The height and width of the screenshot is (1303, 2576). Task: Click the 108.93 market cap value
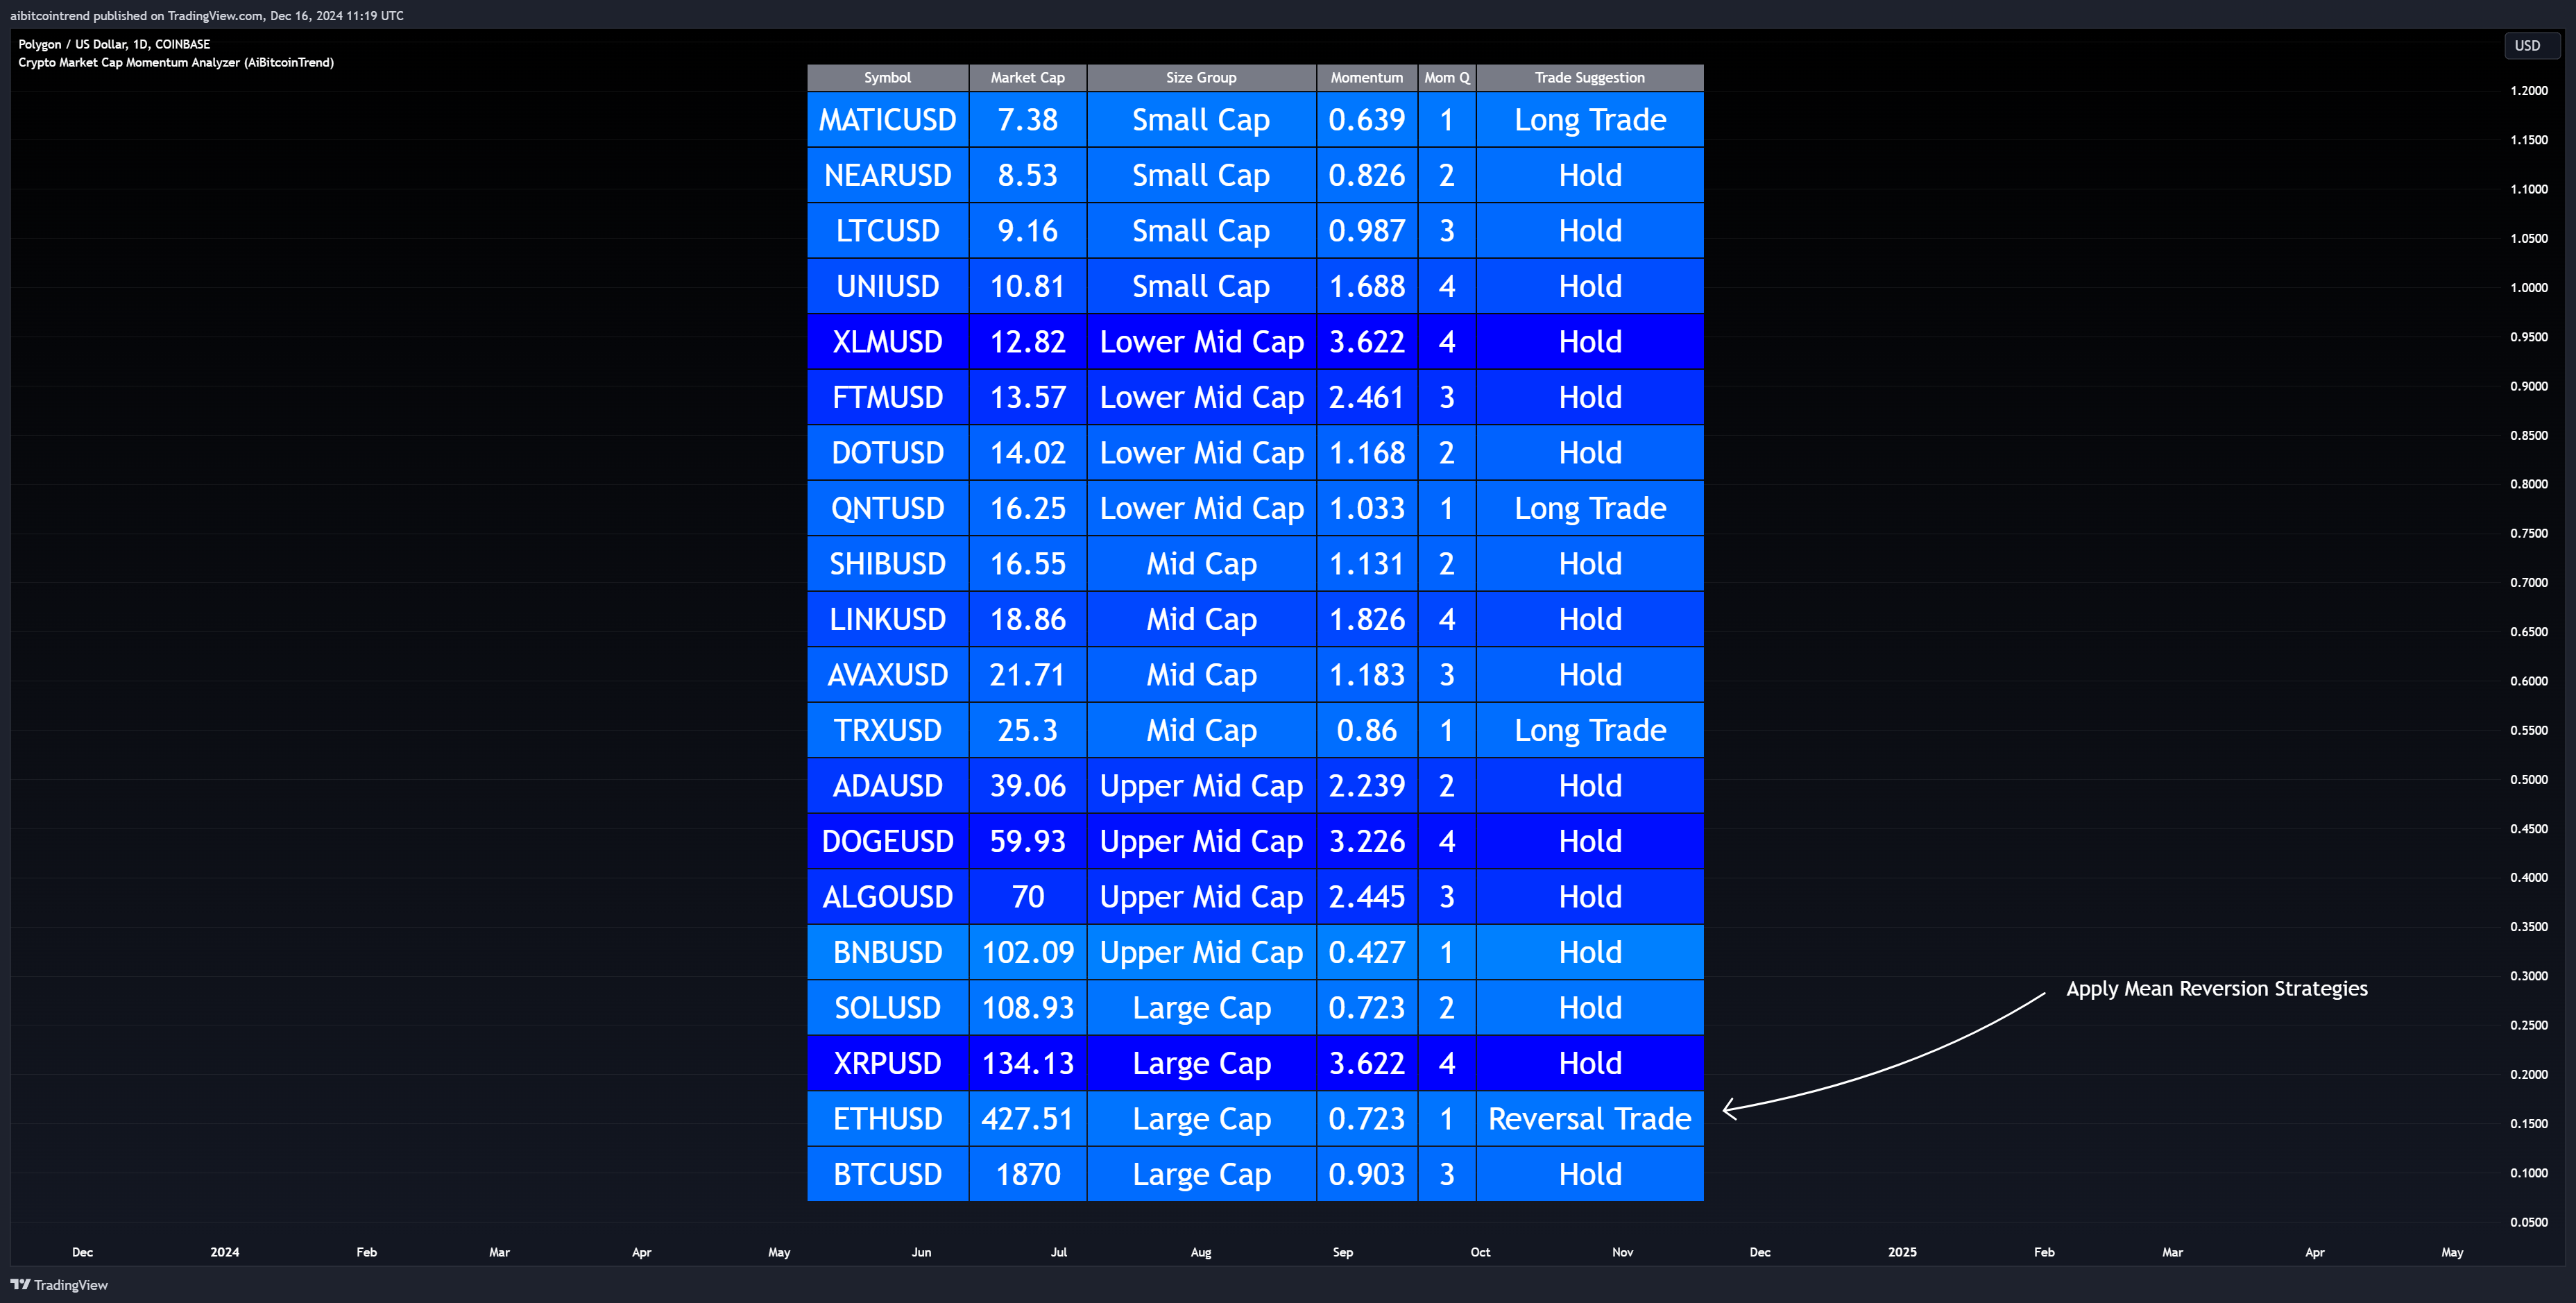pyautogui.click(x=1028, y=1008)
